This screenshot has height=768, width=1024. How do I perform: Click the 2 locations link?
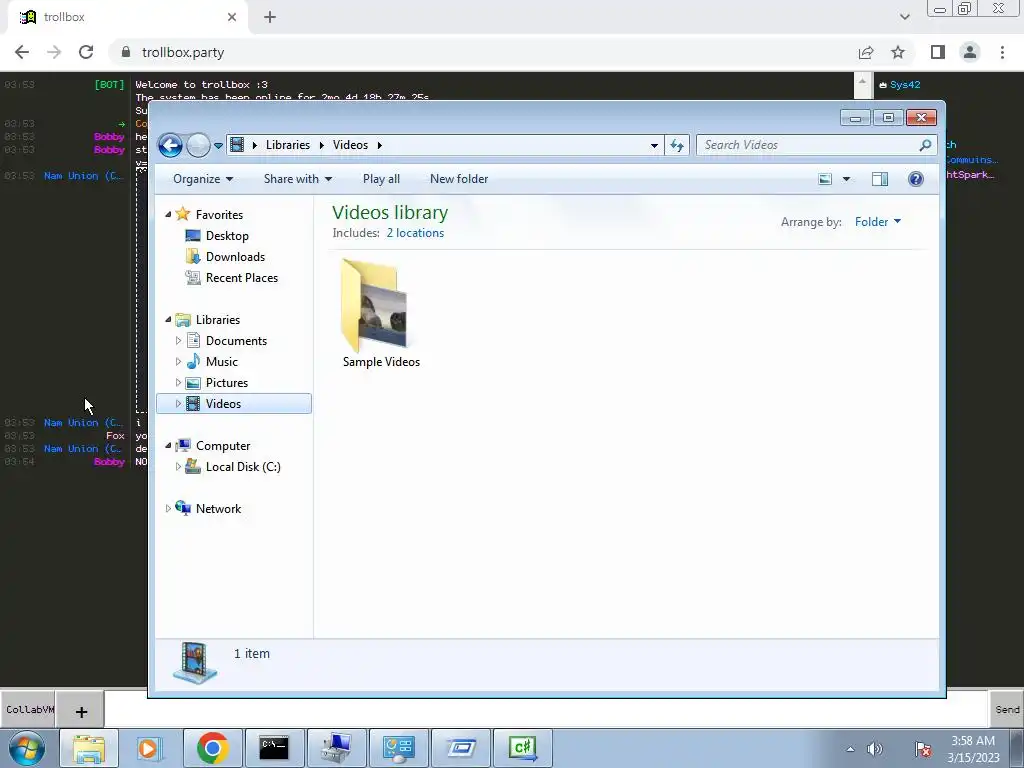click(x=415, y=233)
